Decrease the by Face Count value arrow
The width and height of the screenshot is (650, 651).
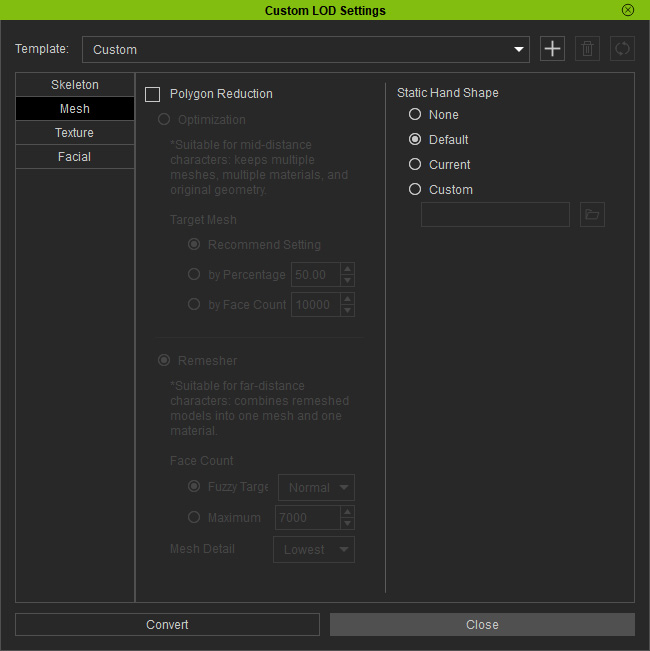pos(347,311)
